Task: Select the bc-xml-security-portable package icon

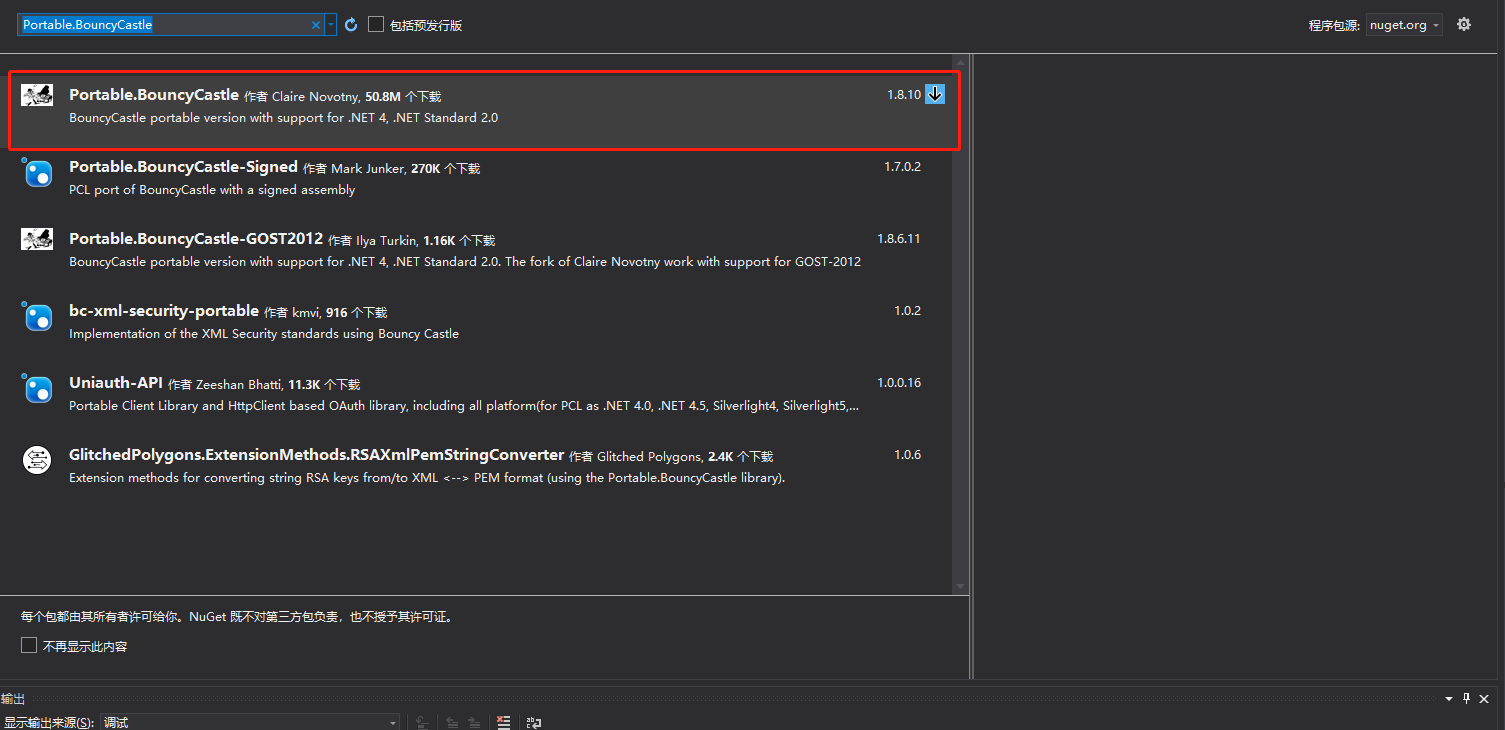Action: (37, 317)
